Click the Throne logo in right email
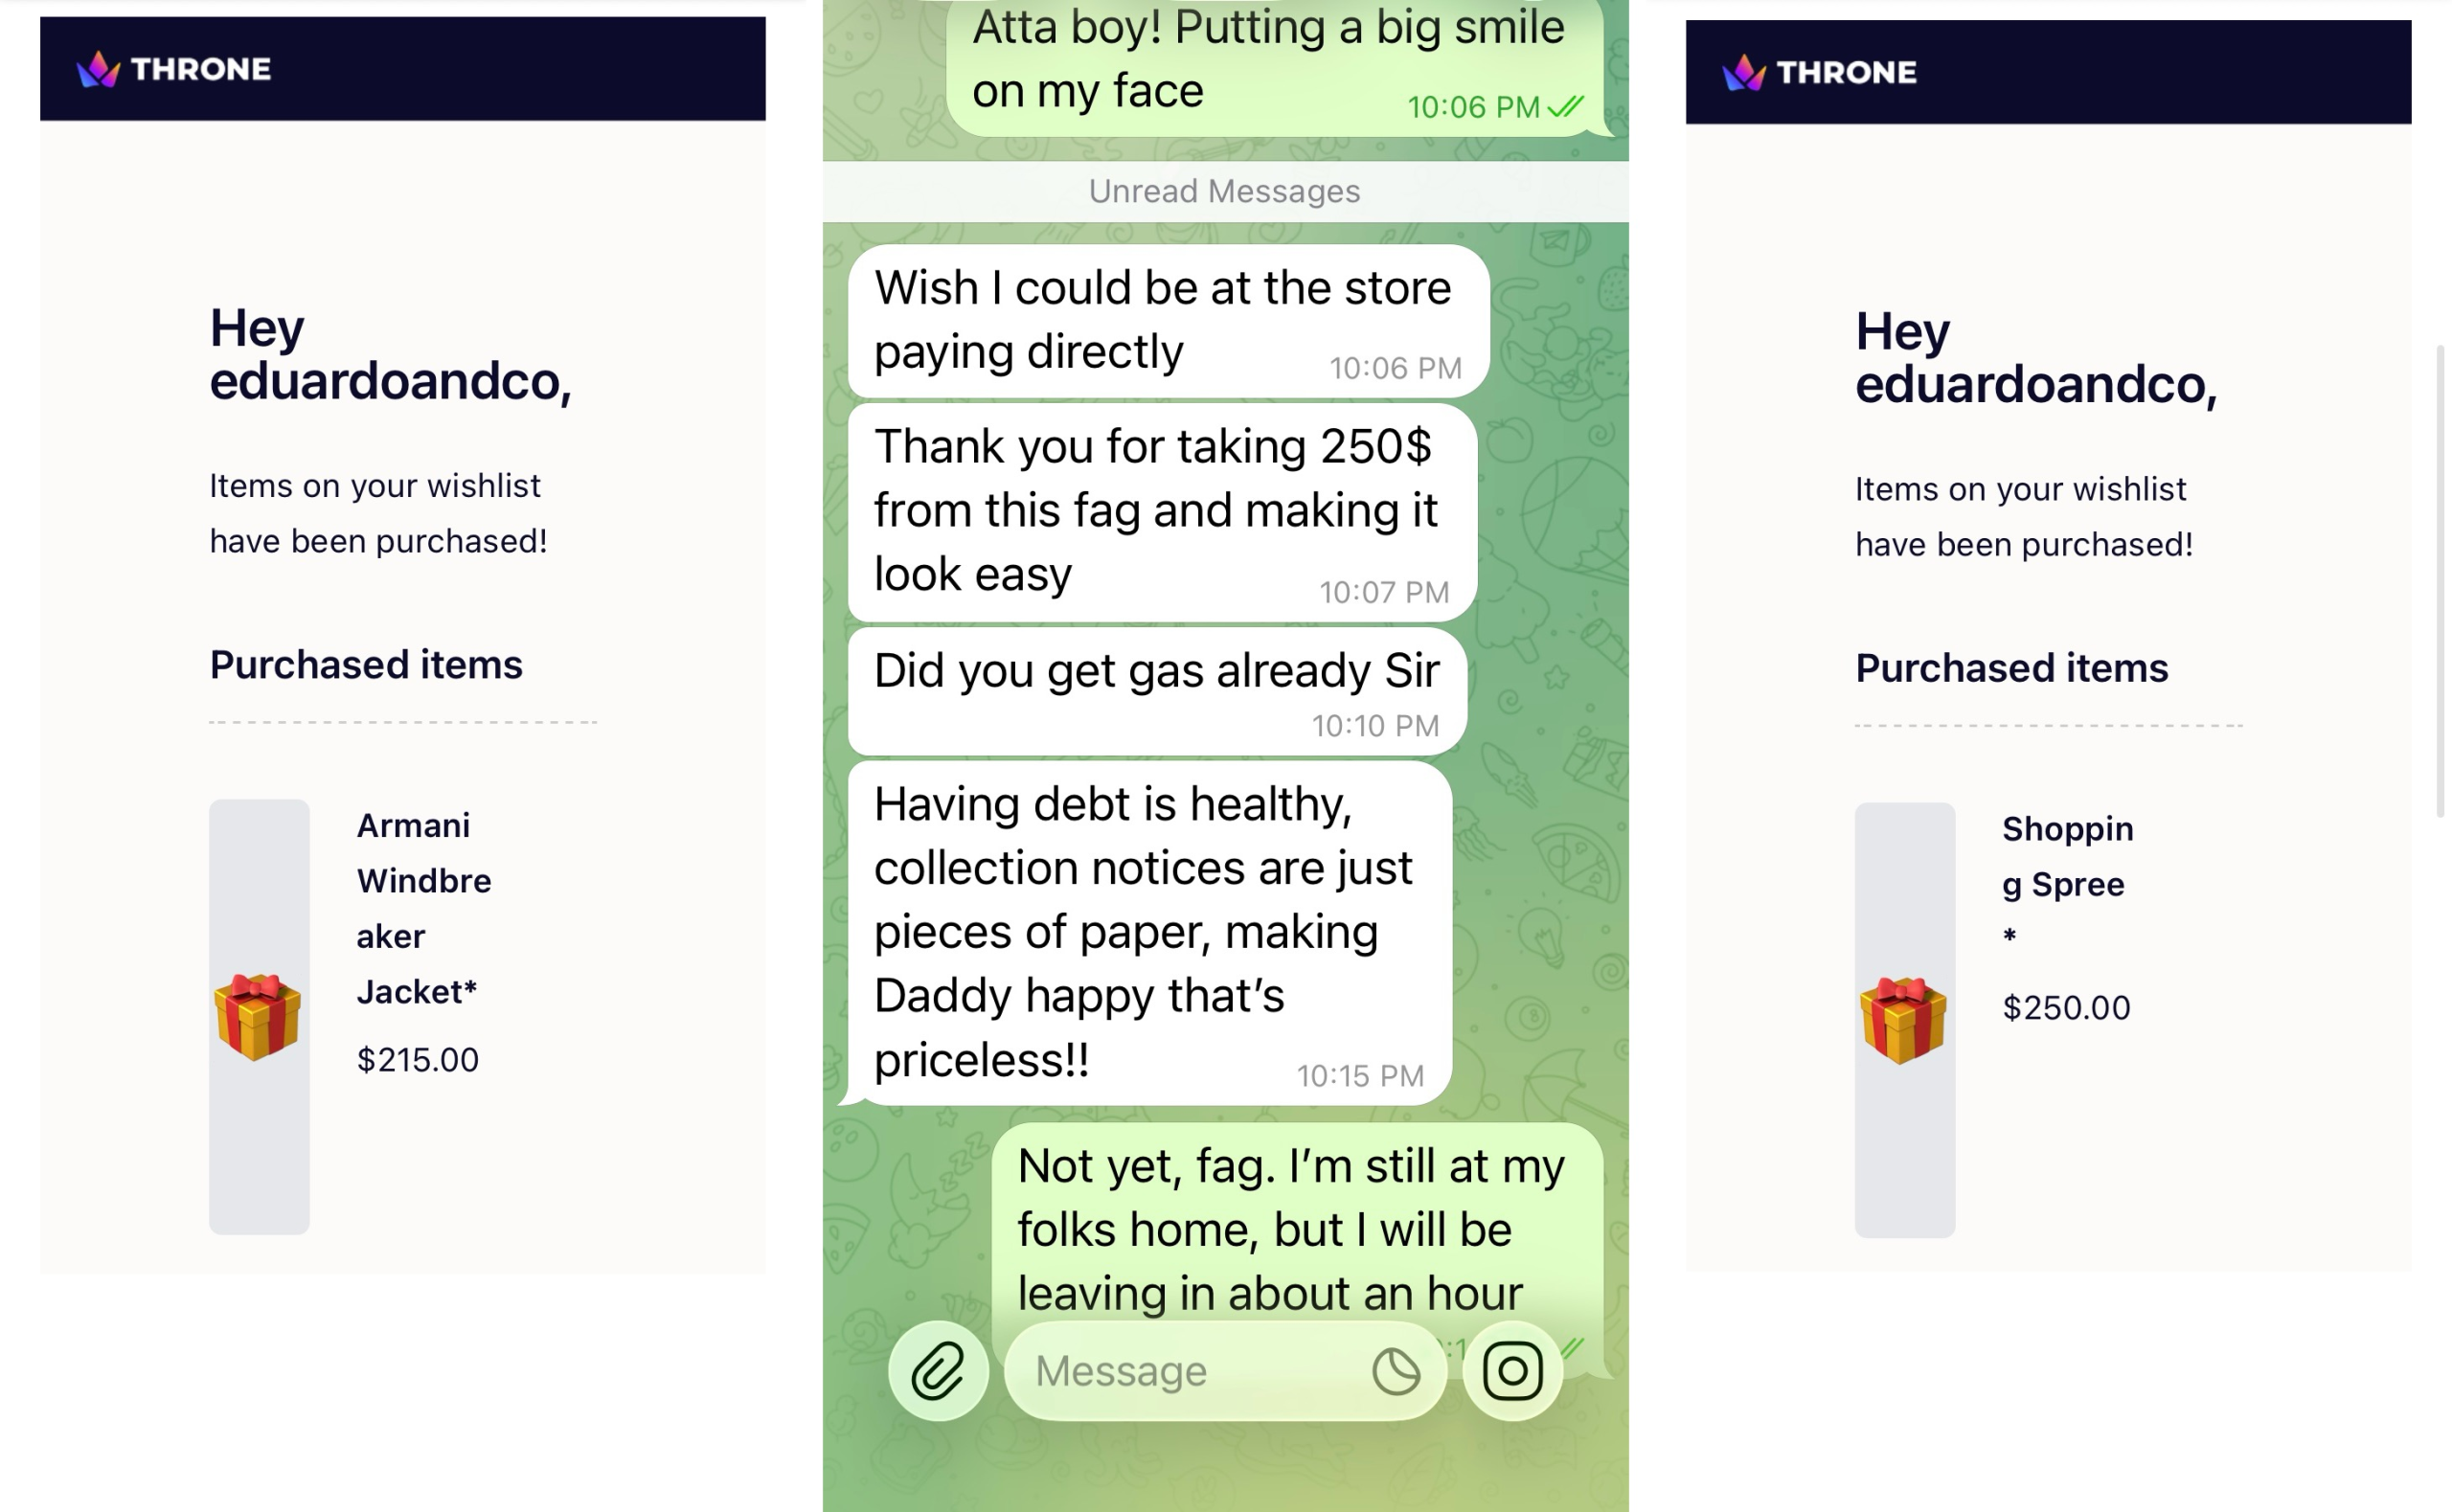Viewport: 2452px width, 1512px height. [x=1819, y=72]
